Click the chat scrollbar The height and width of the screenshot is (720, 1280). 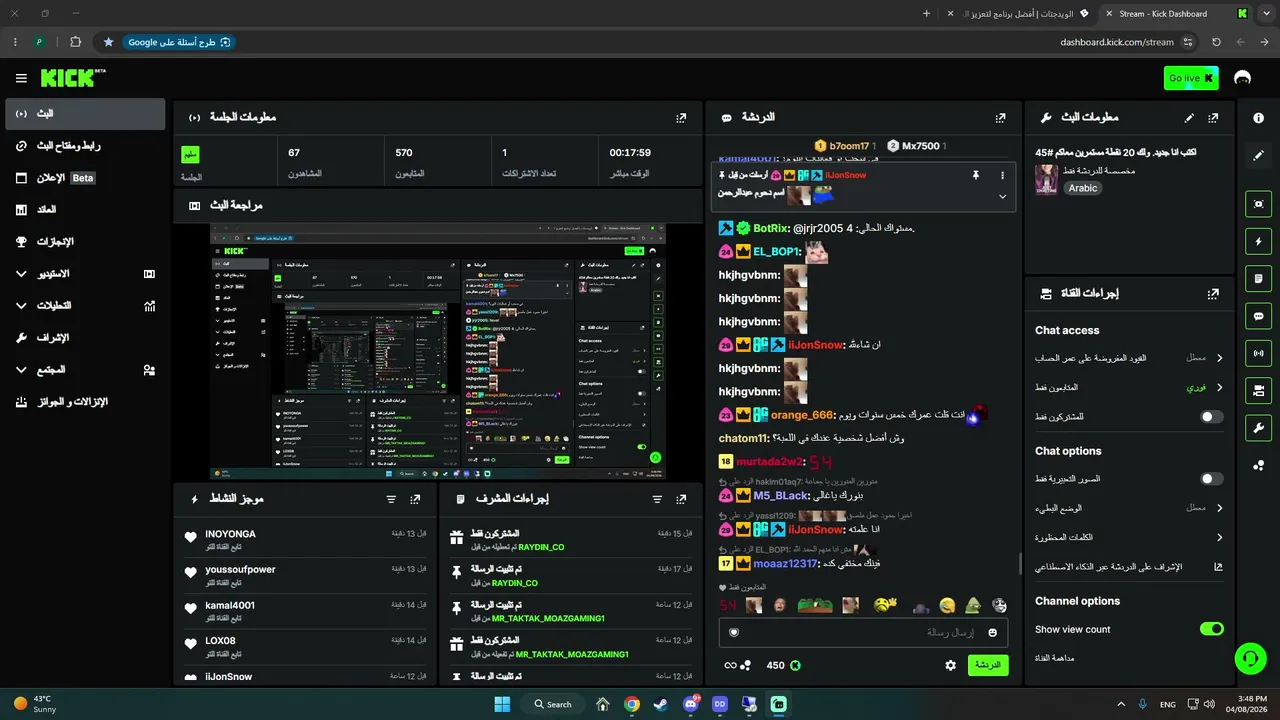[1019, 563]
